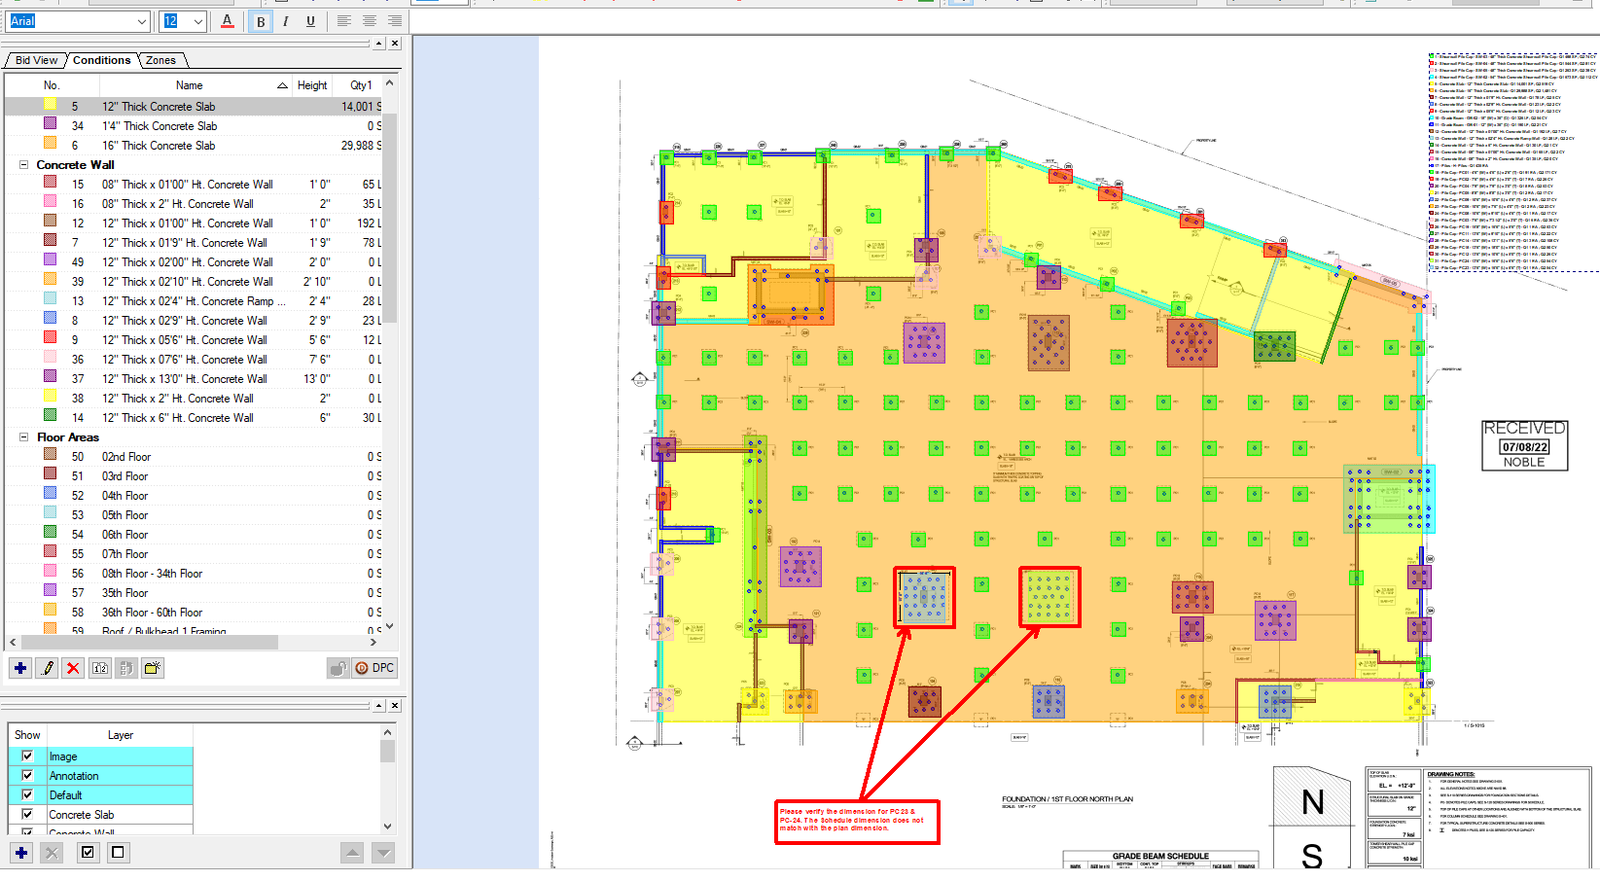Click the pencil edit condition icon
The height and width of the screenshot is (873, 1600).
click(x=47, y=668)
